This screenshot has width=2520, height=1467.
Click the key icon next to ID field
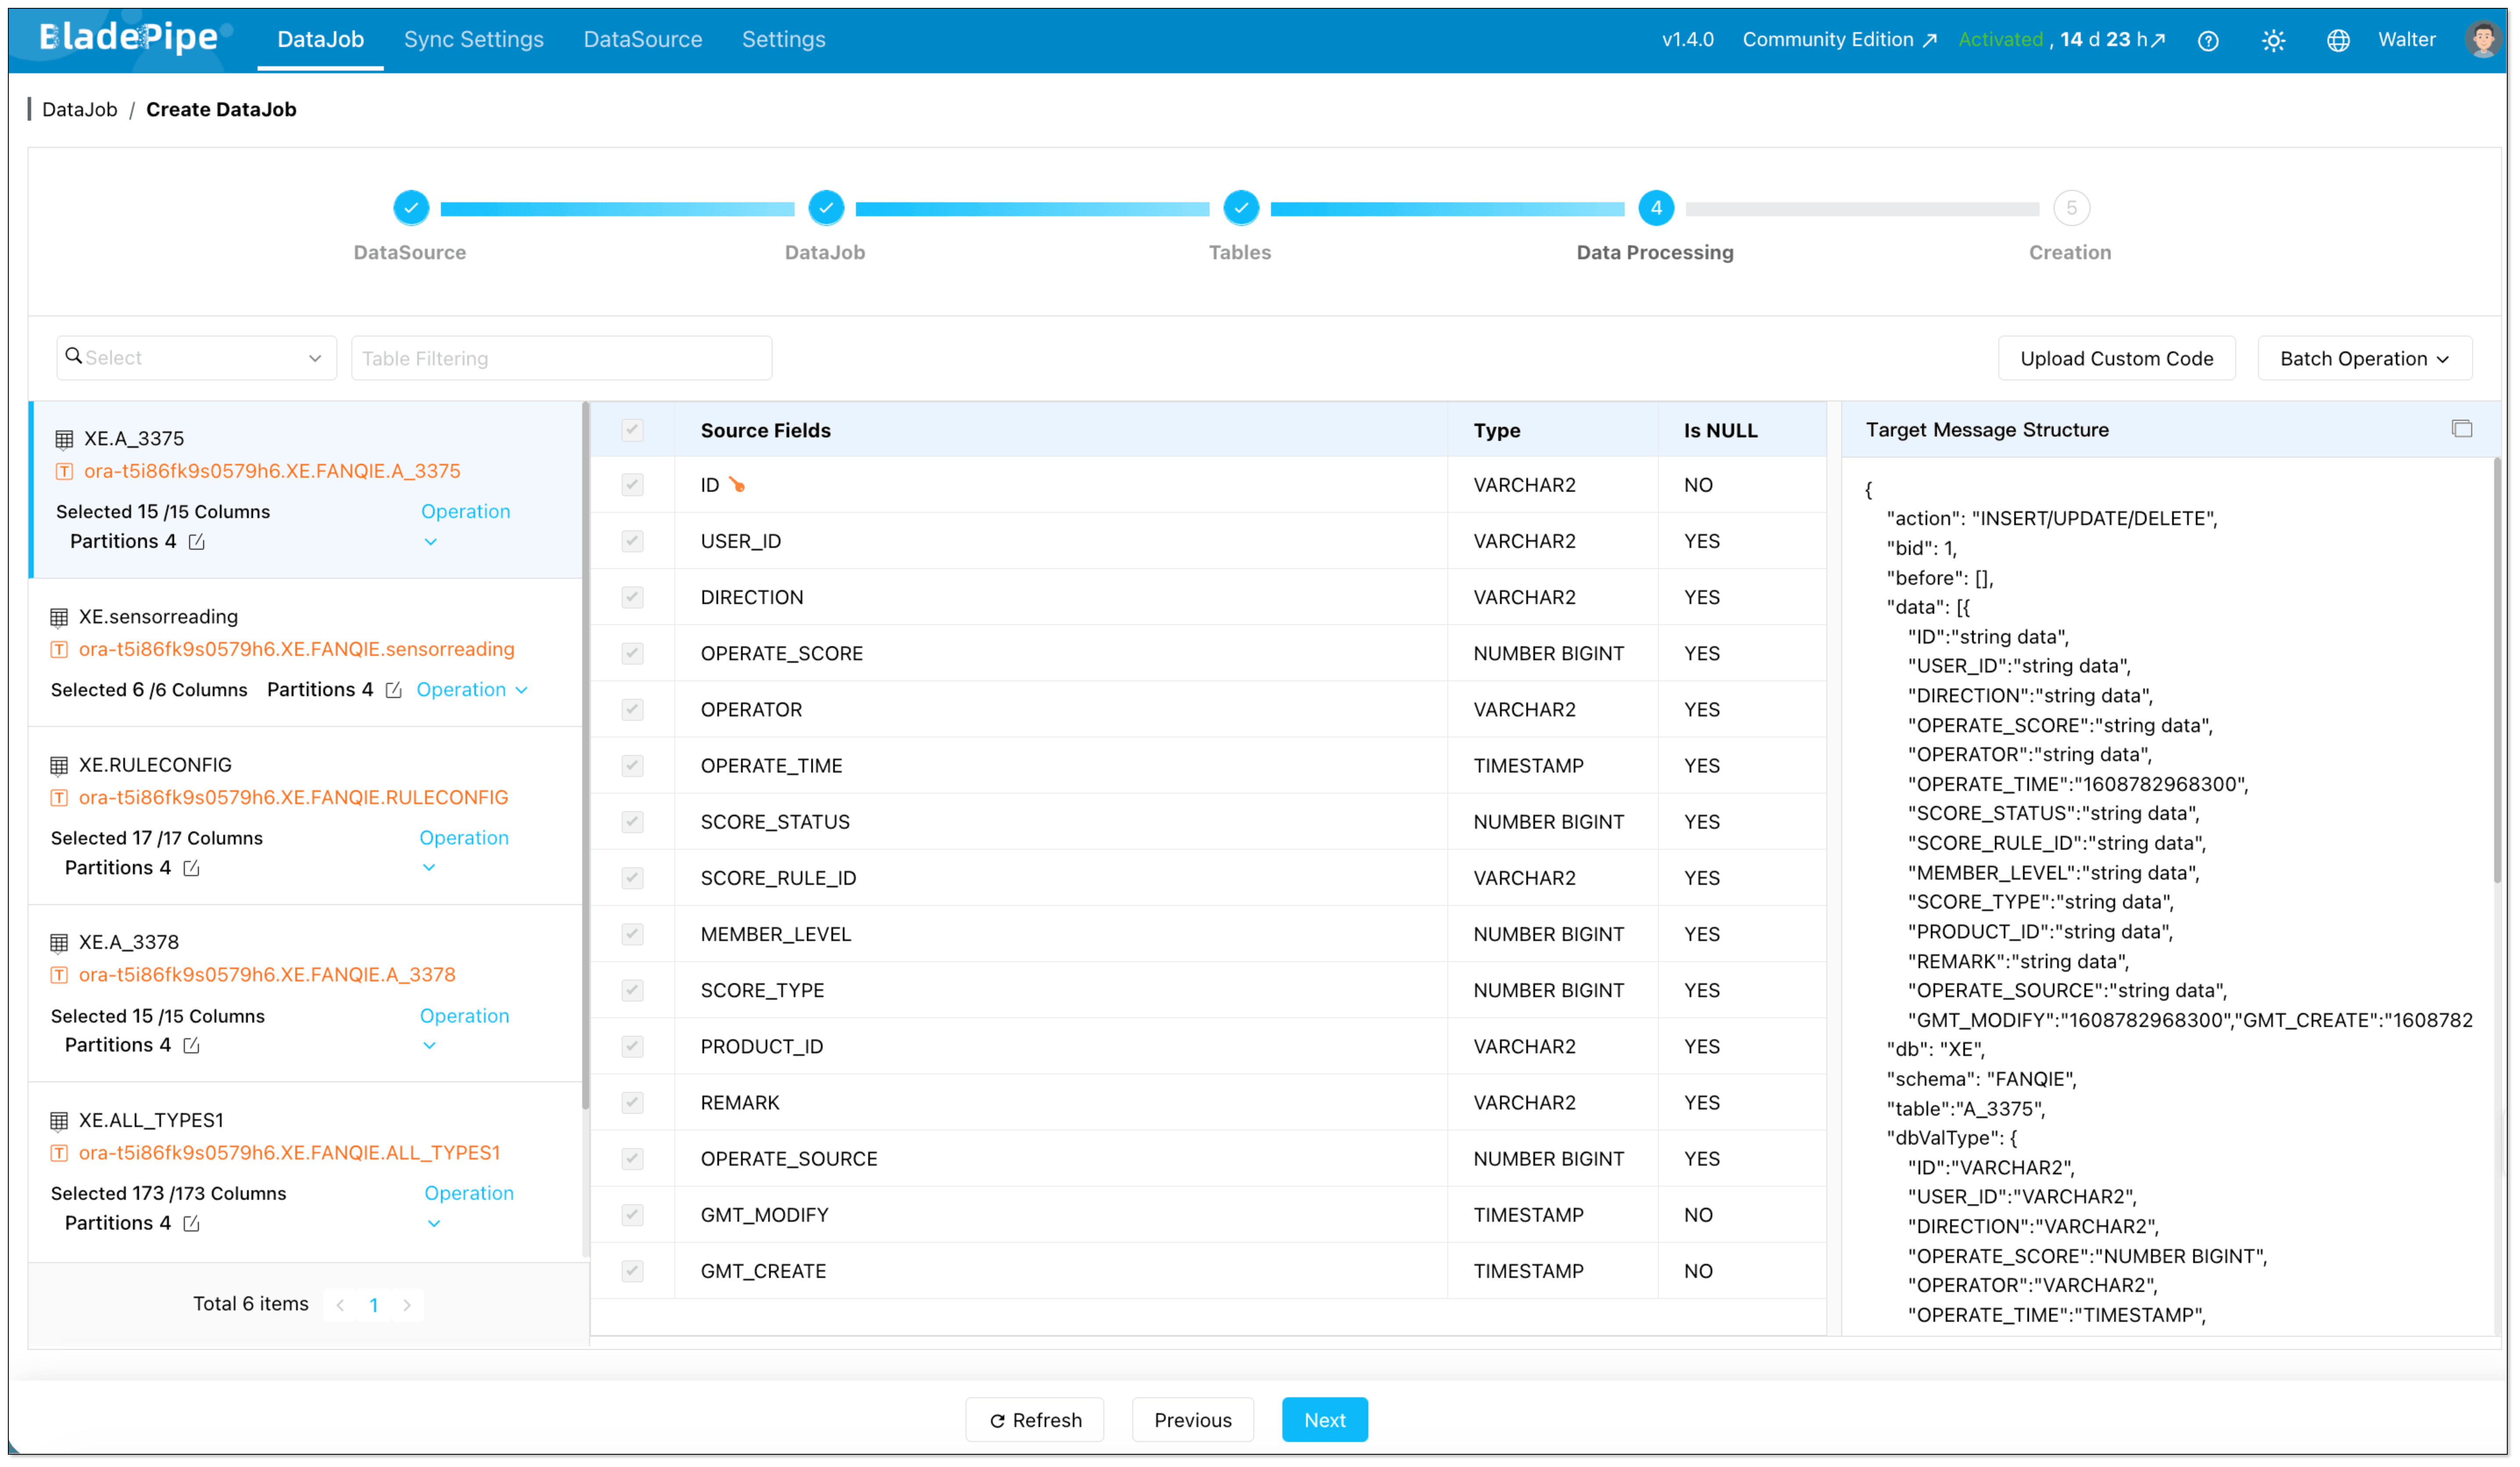pyautogui.click(x=738, y=484)
